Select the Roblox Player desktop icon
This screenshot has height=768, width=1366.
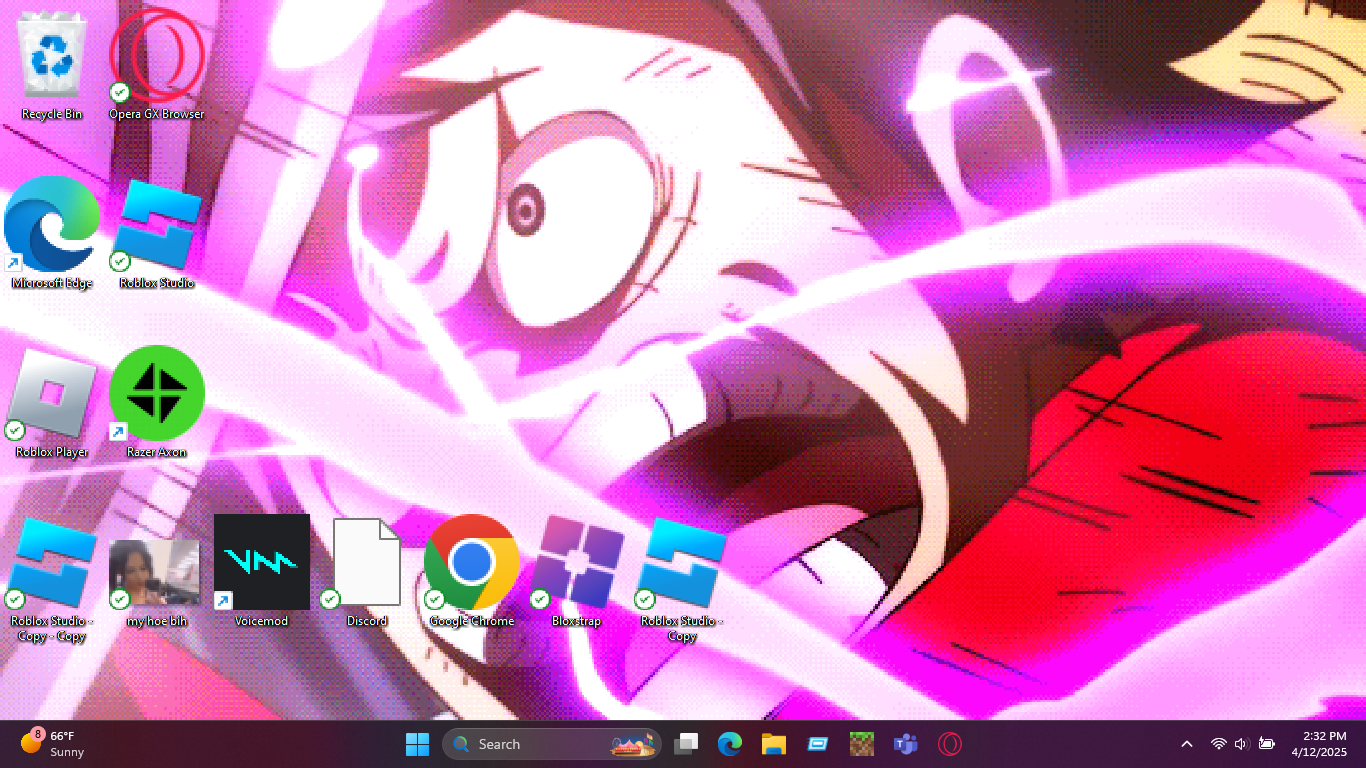[x=52, y=402]
